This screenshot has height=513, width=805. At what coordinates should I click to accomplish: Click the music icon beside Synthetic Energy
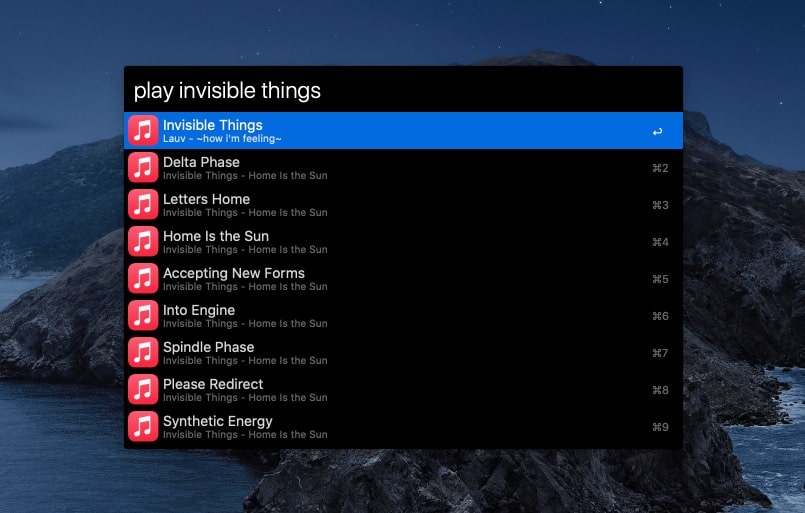pos(143,426)
